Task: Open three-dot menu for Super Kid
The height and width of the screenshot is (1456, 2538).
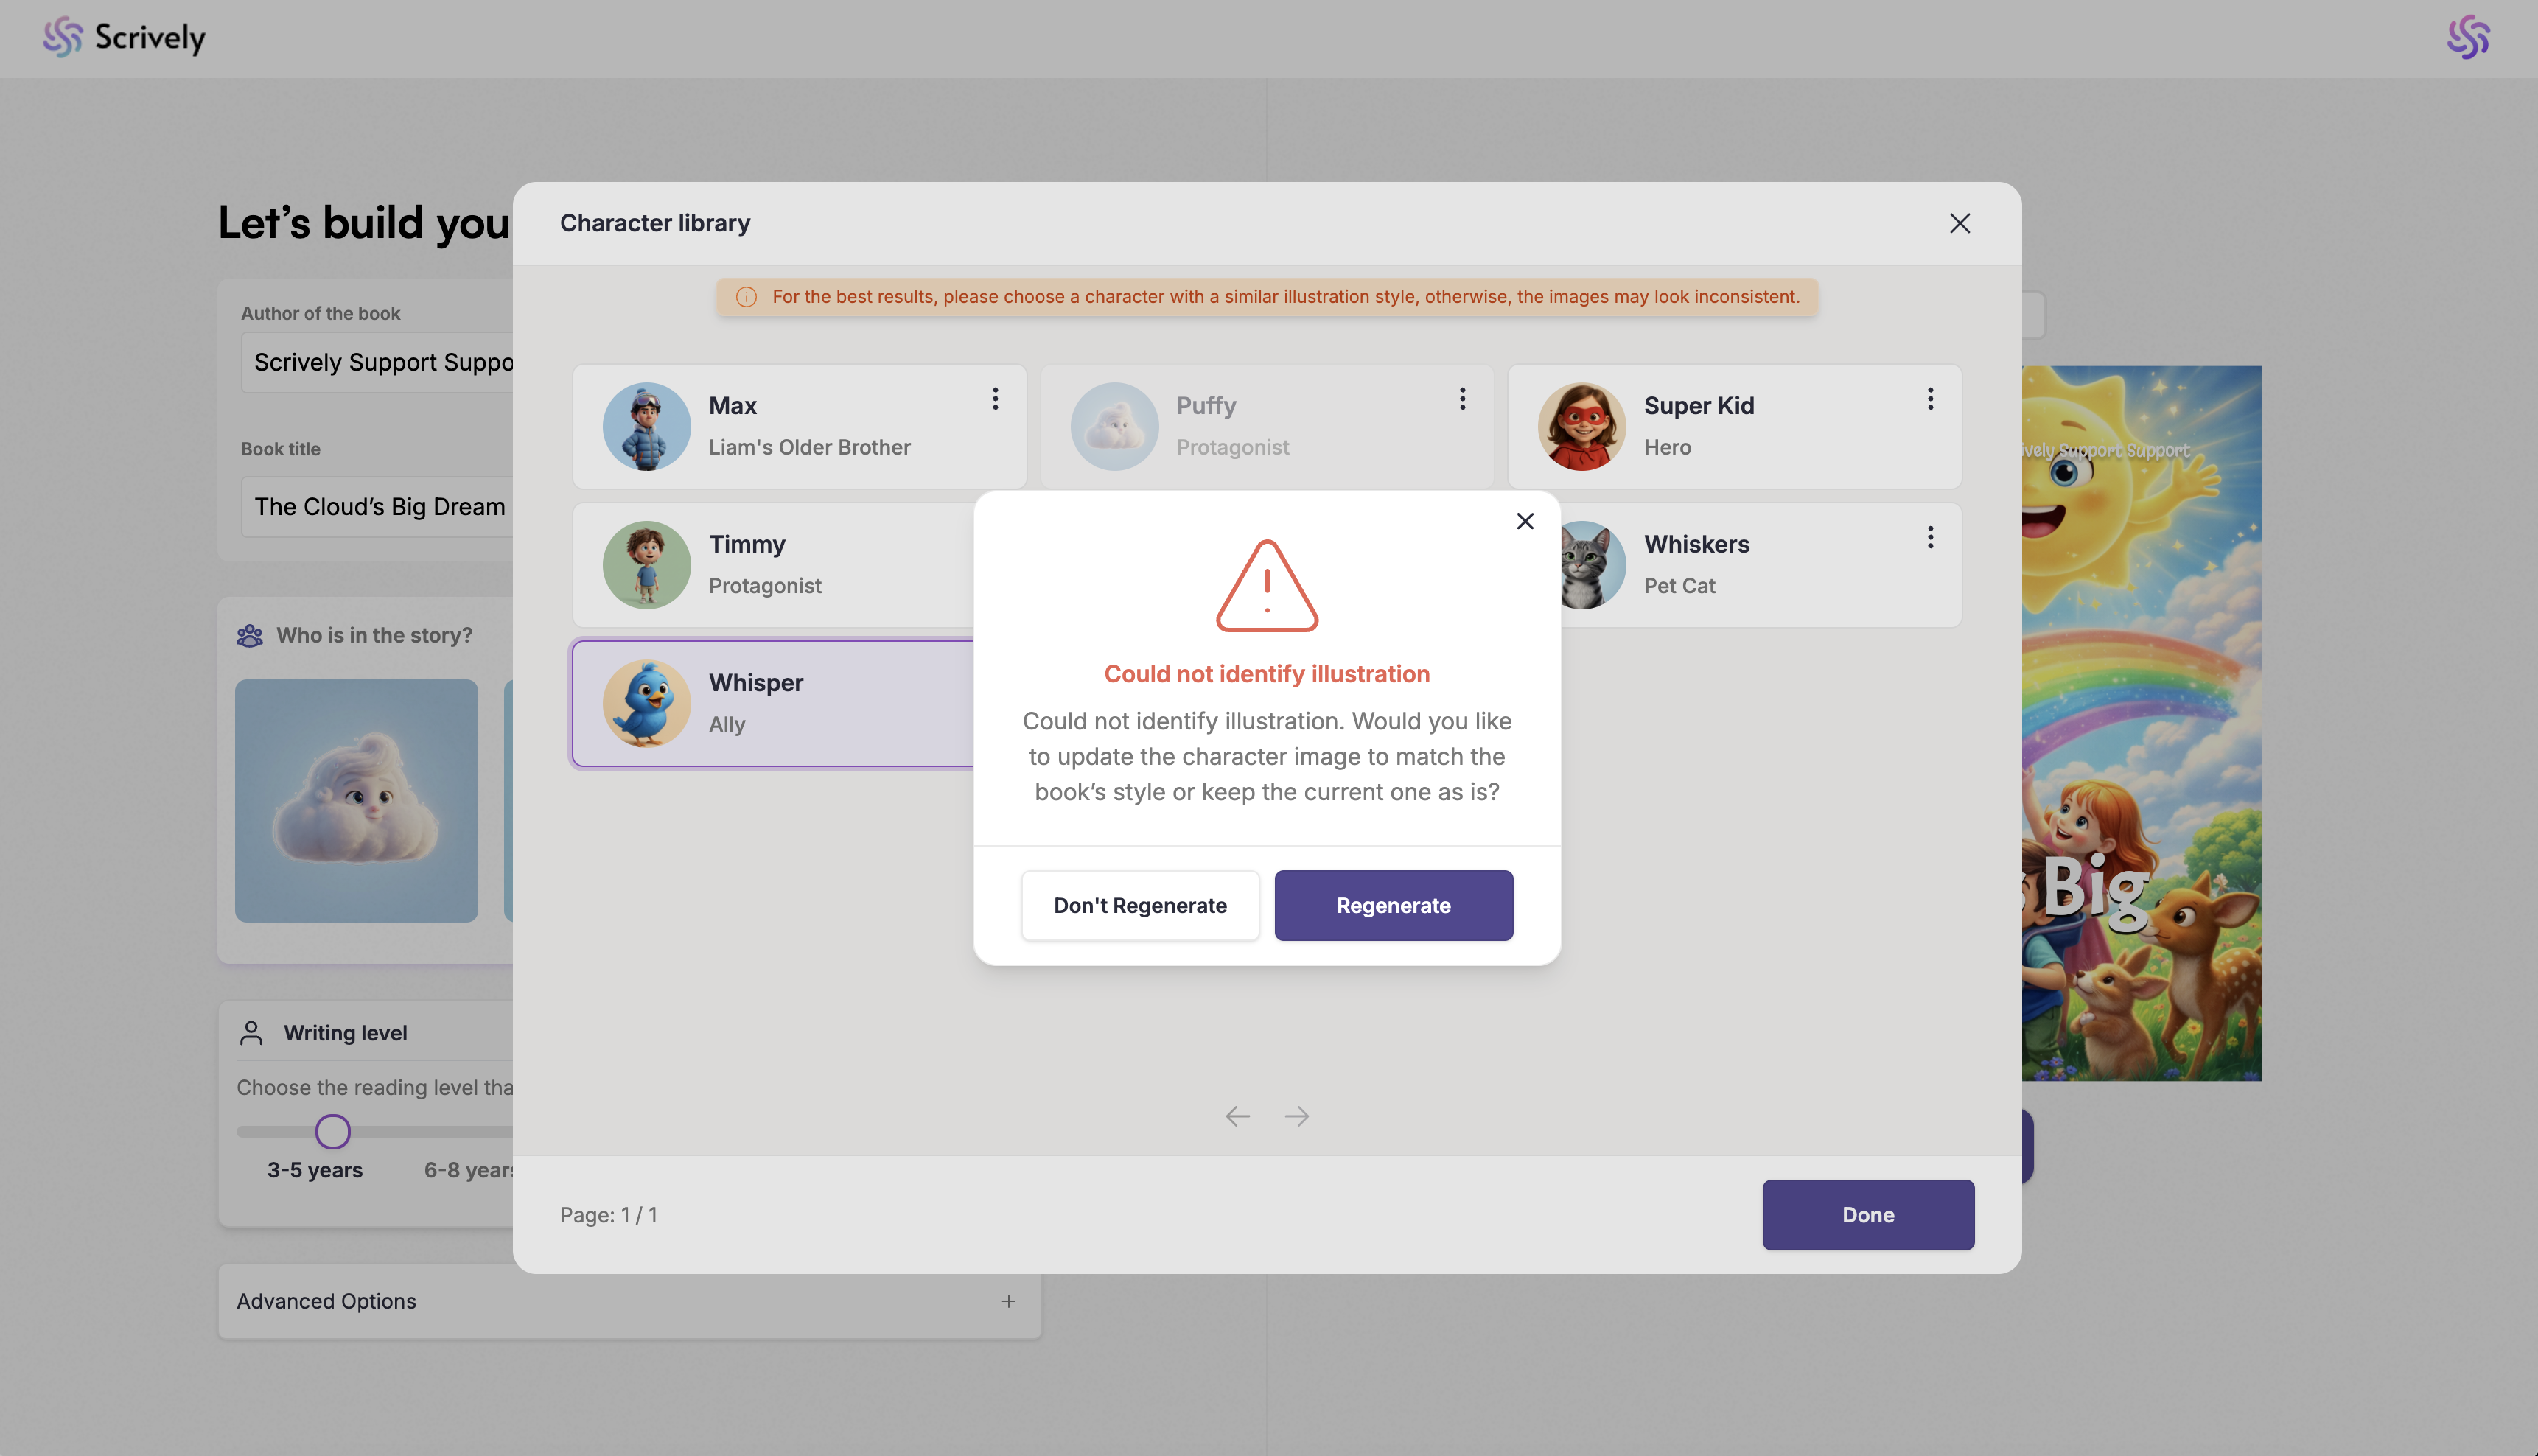Action: pyautogui.click(x=1930, y=399)
